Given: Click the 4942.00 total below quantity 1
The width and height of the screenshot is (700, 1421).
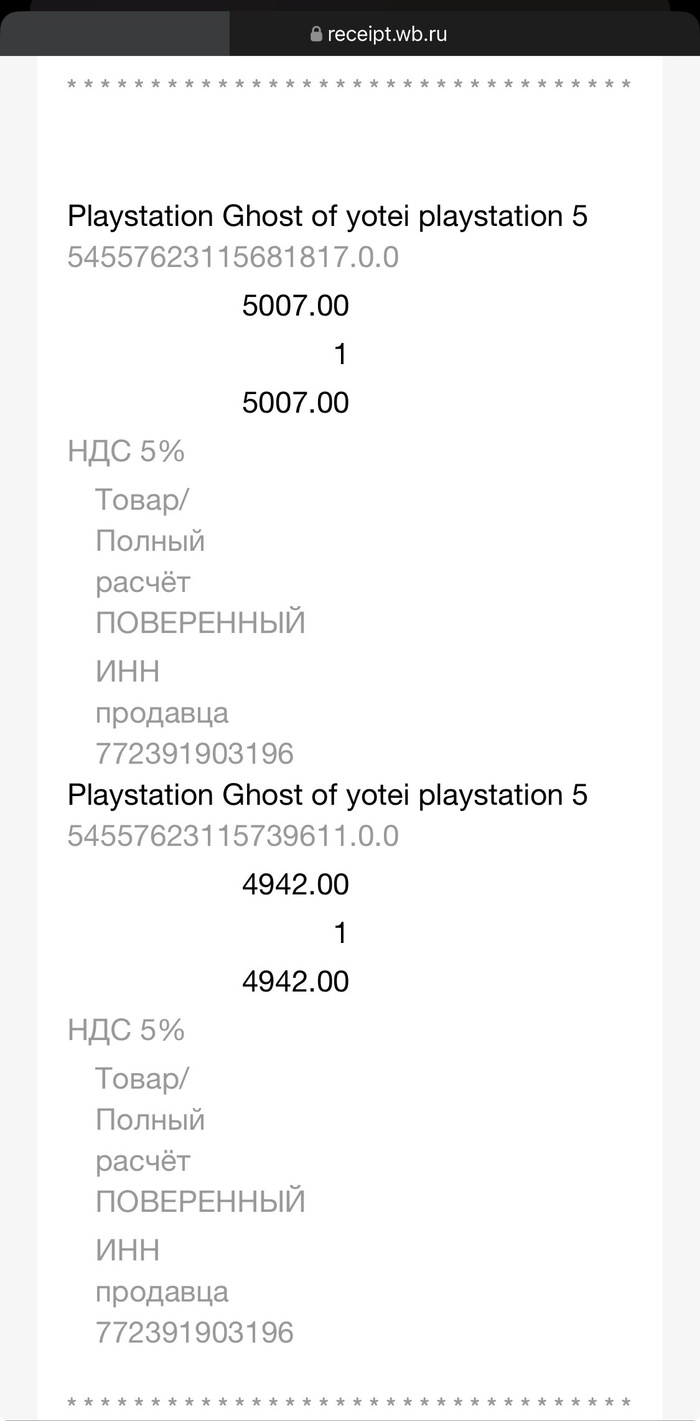Looking at the screenshot, I should click(295, 982).
